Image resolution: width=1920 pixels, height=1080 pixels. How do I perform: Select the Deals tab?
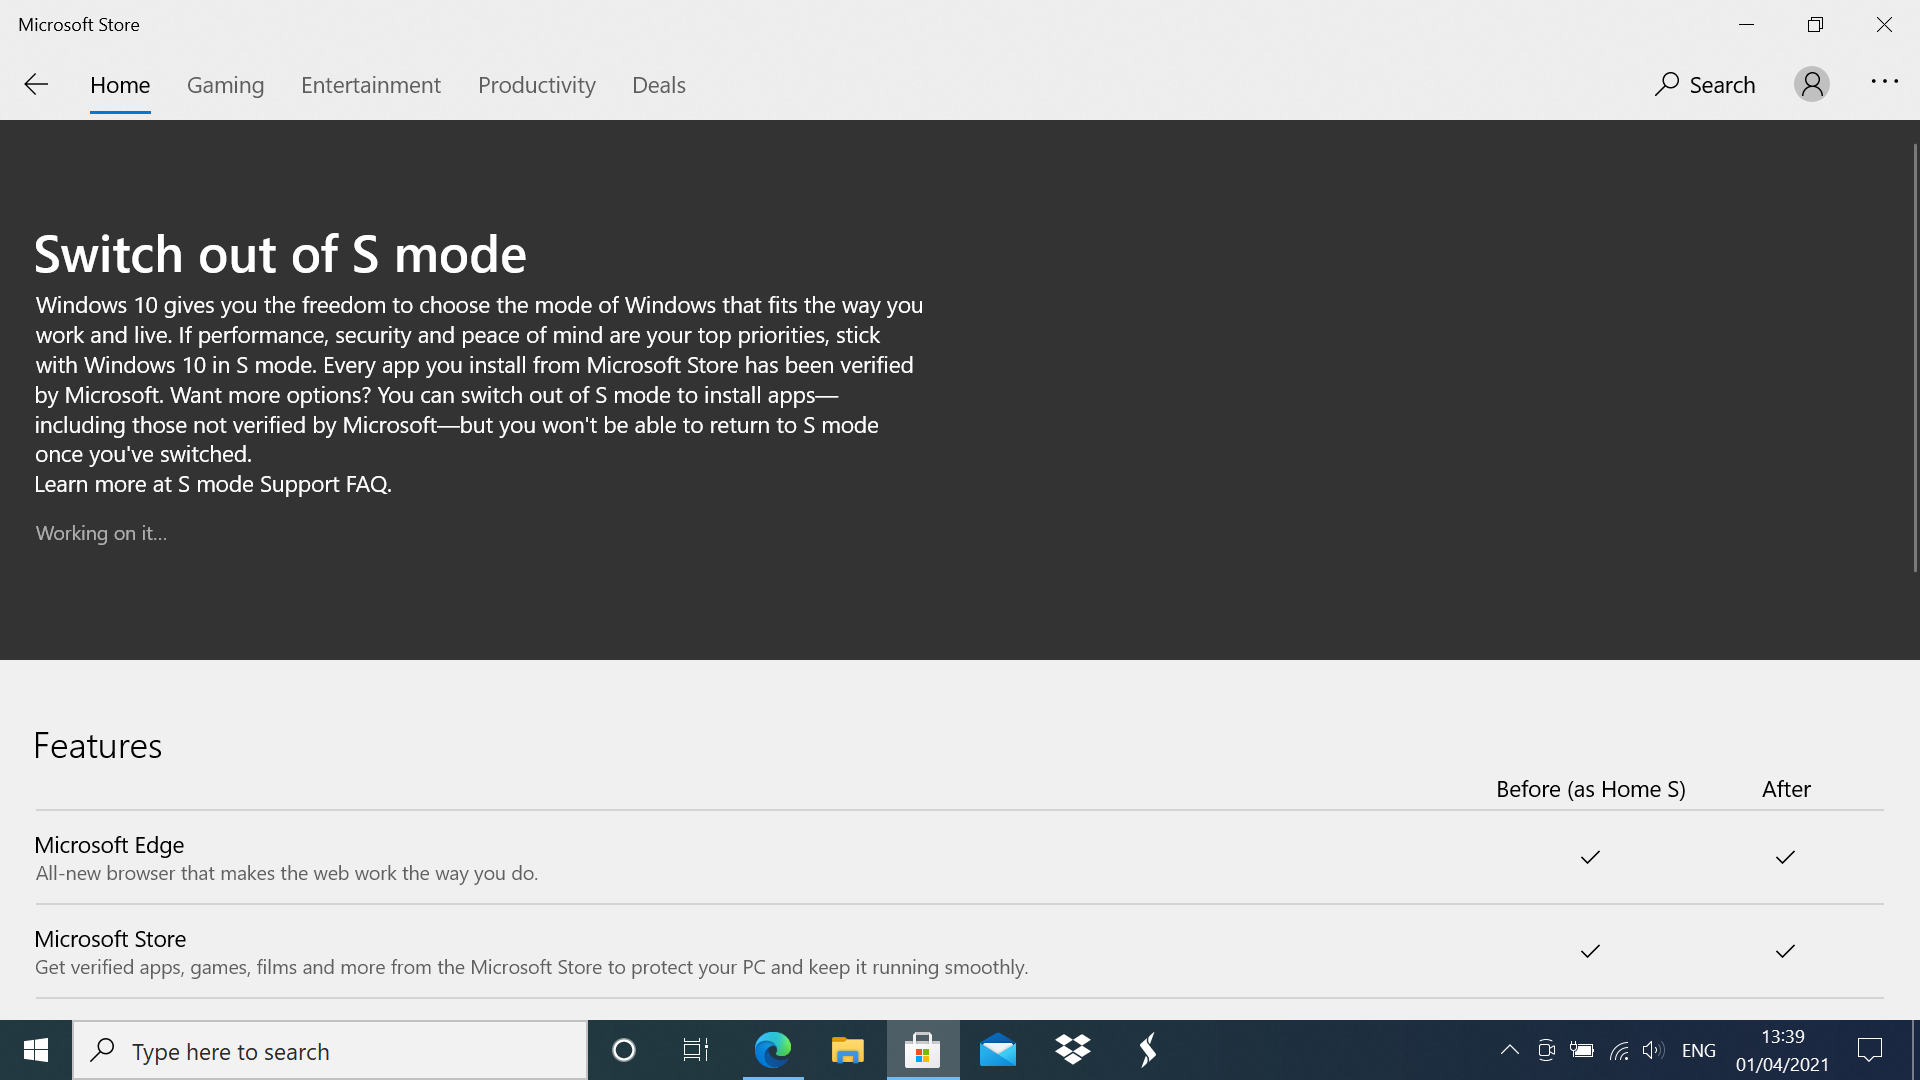pyautogui.click(x=659, y=85)
